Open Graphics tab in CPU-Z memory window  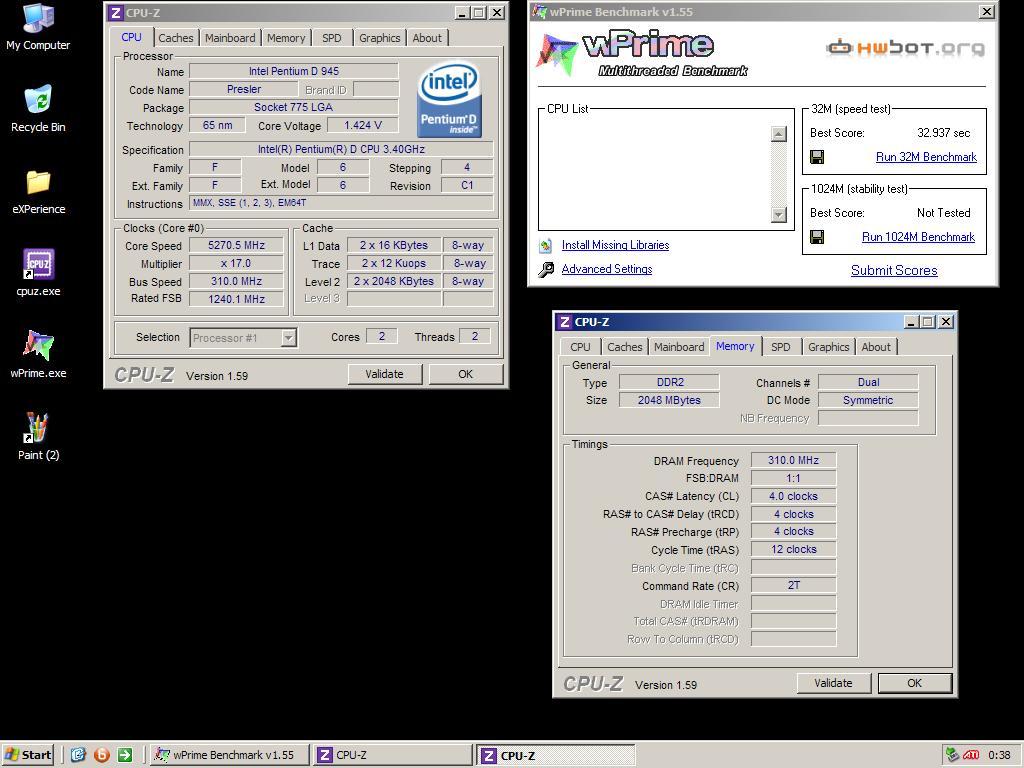pos(828,347)
